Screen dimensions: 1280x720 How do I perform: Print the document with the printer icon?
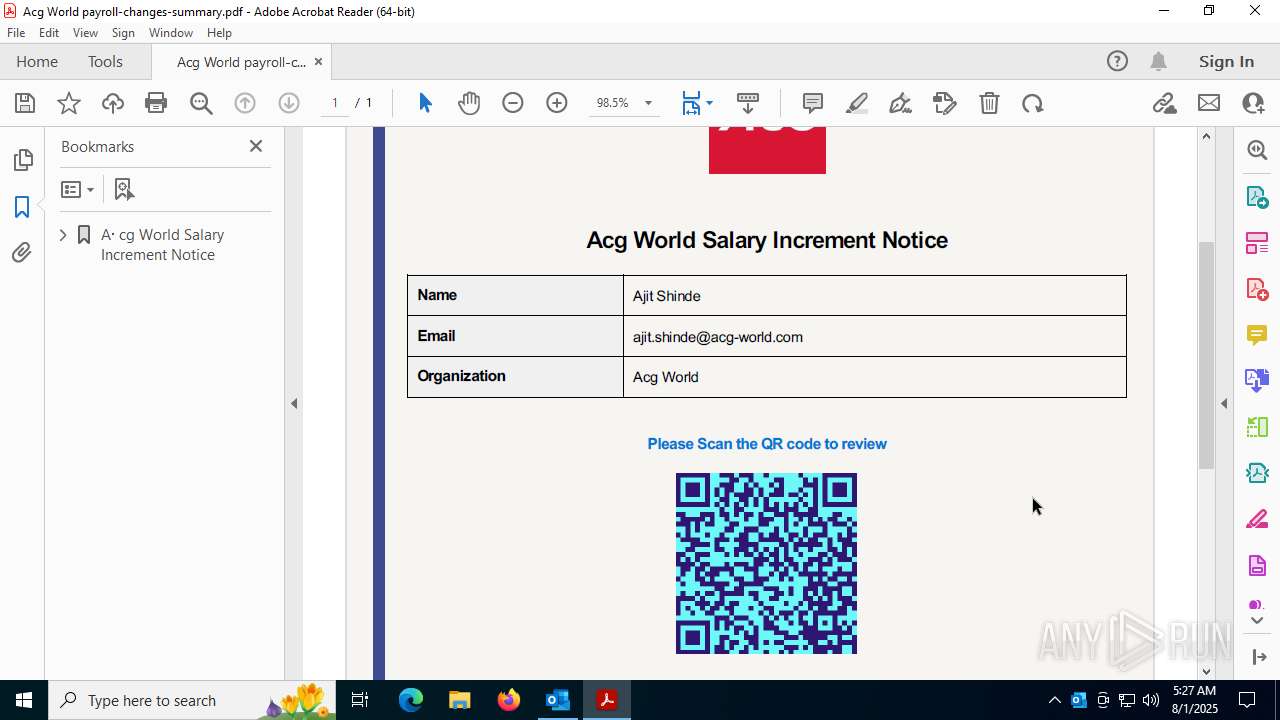point(156,103)
